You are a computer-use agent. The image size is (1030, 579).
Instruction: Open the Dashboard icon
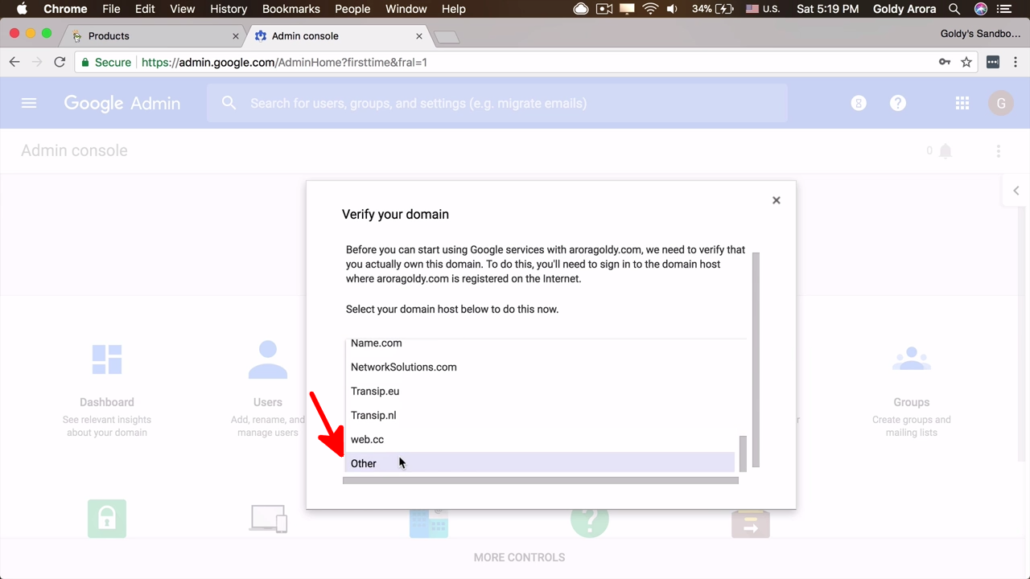click(x=106, y=359)
